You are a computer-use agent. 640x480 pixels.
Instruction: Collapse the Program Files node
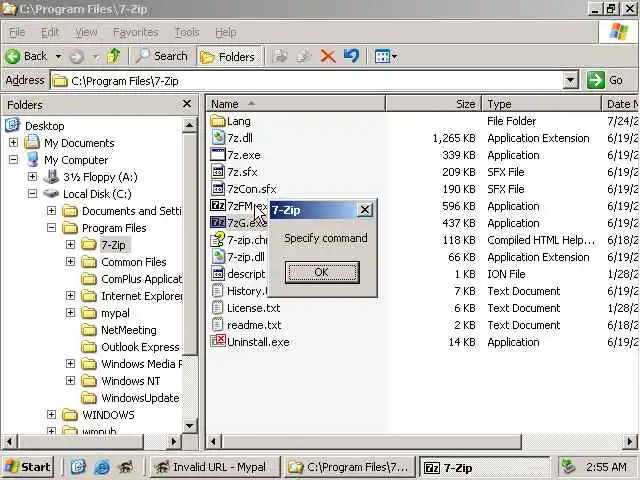[x=51, y=228]
